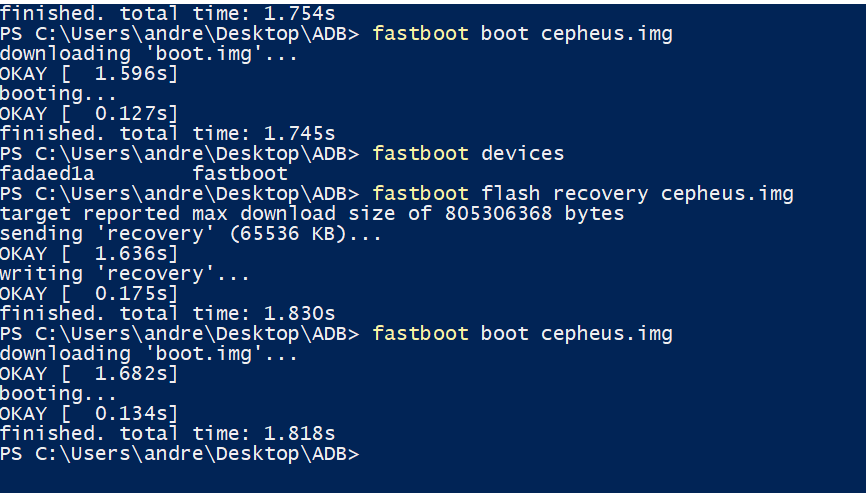Click the white 'fastboot' status beside the serial

[x=240, y=174]
